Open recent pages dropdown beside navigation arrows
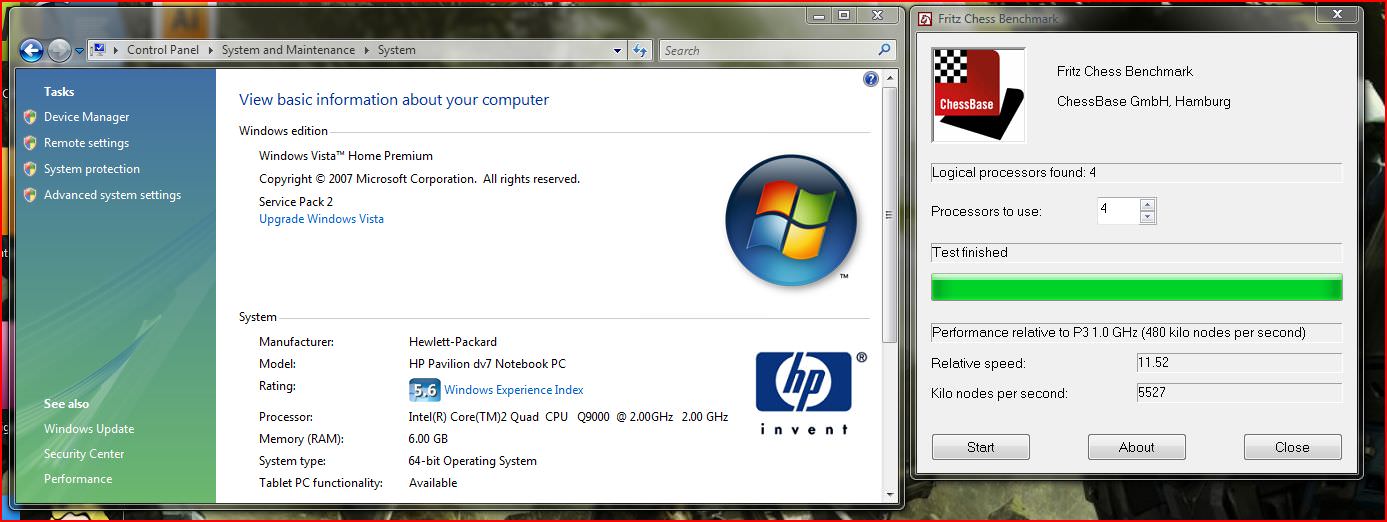The height and width of the screenshot is (522, 1387). click(79, 50)
